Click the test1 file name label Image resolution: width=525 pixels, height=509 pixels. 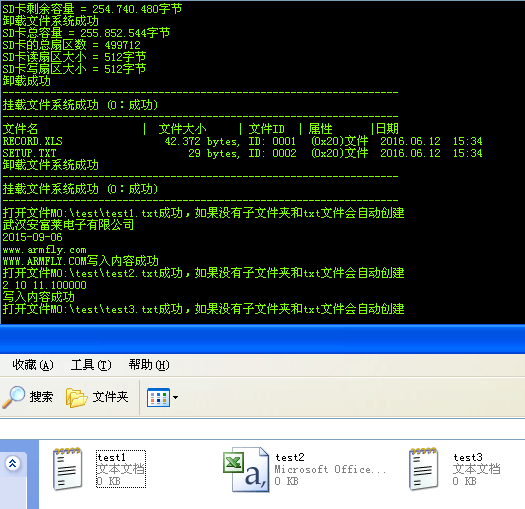click(111, 457)
